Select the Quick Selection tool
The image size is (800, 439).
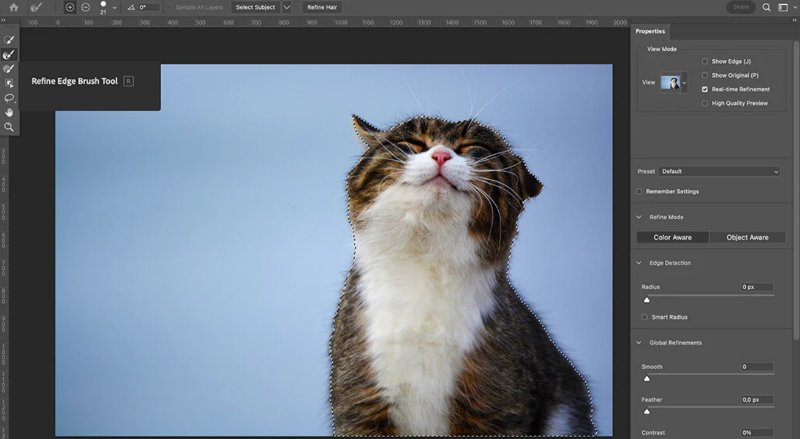tap(9, 40)
